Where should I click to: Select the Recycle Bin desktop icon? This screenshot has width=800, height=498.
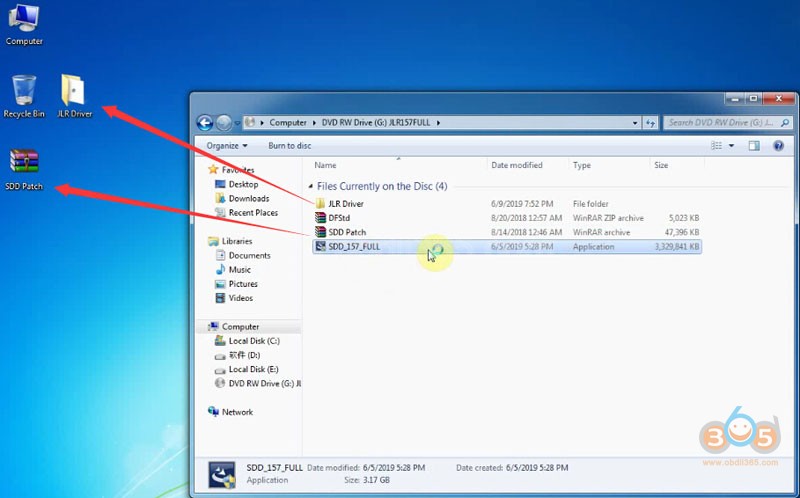point(23,96)
